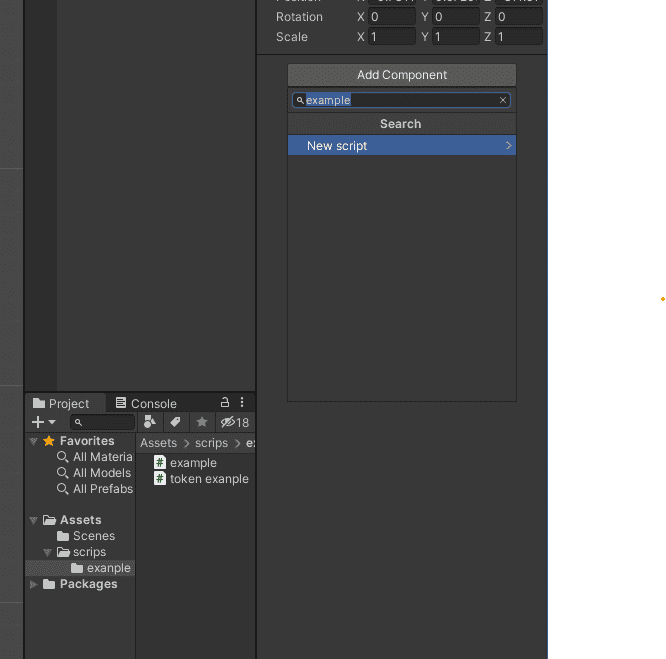666x659 pixels.
Task: Click the All Models magnifier icon
Action: click(62, 473)
